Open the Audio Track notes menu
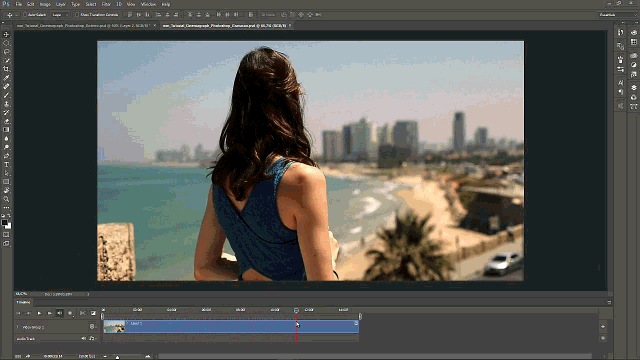Image resolution: width=640 pixels, height=360 pixels. (92, 338)
